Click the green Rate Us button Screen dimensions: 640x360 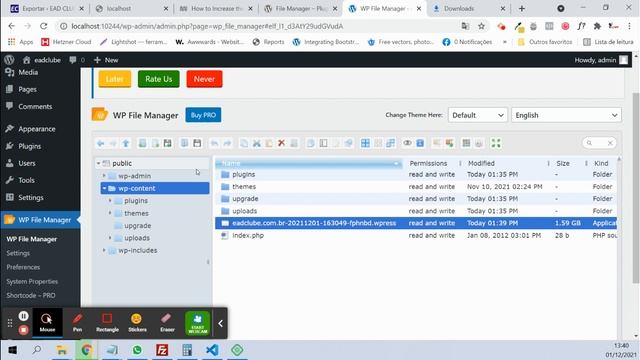pyautogui.click(x=158, y=79)
